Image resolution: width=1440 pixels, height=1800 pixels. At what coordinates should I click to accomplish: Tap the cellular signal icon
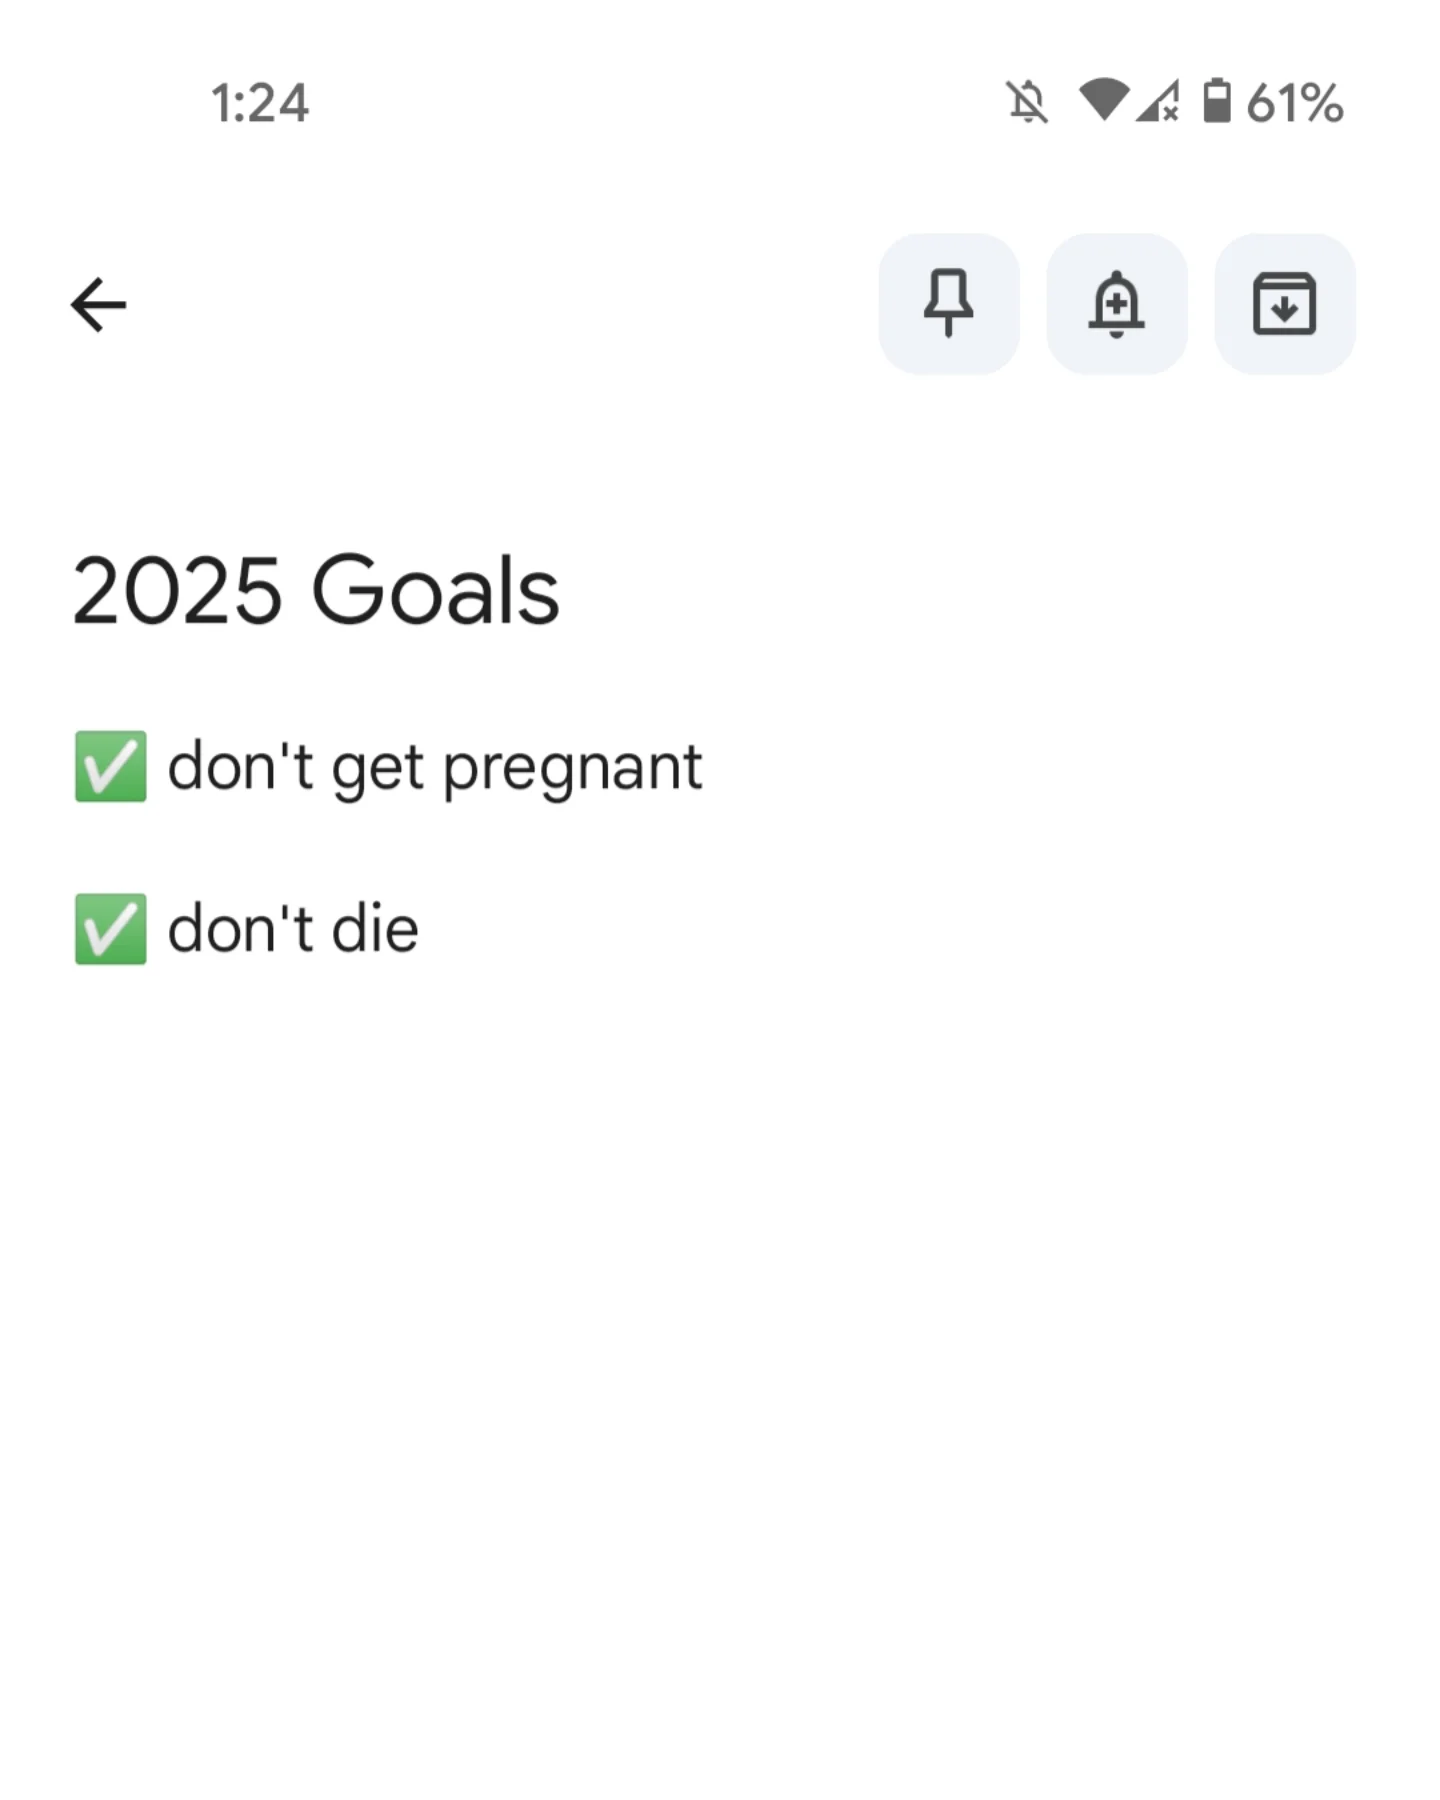click(1158, 101)
